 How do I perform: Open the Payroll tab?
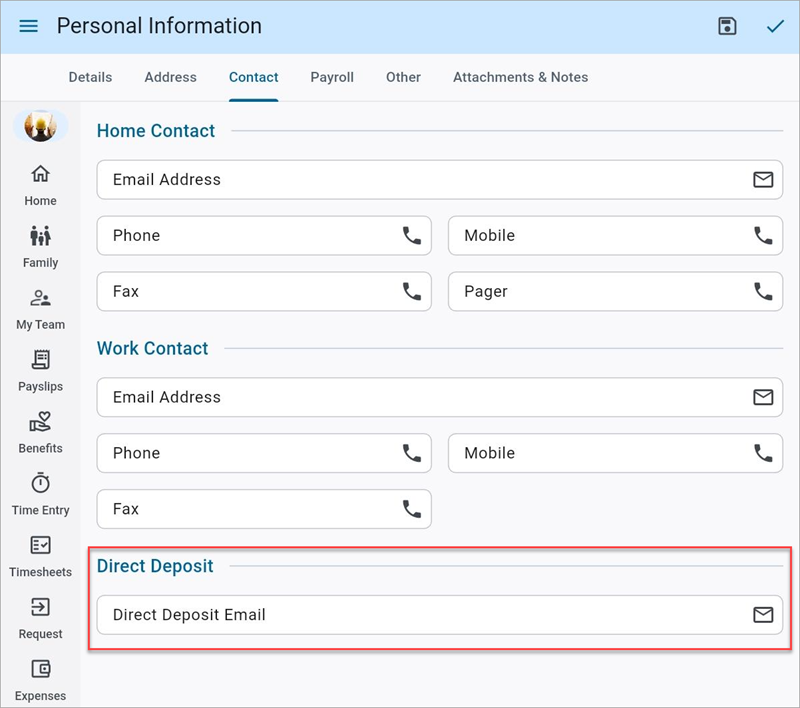[x=332, y=77]
